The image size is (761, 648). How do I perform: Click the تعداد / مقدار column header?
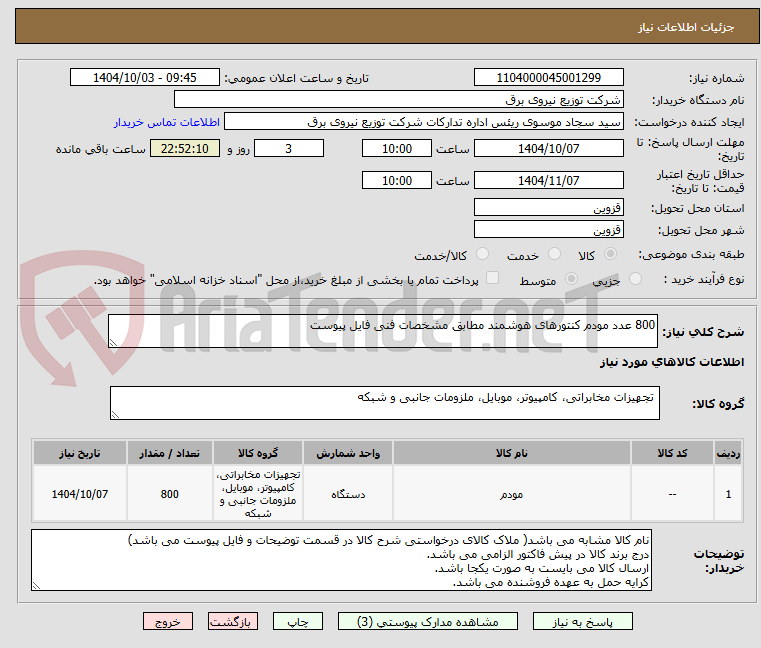[169, 453]
